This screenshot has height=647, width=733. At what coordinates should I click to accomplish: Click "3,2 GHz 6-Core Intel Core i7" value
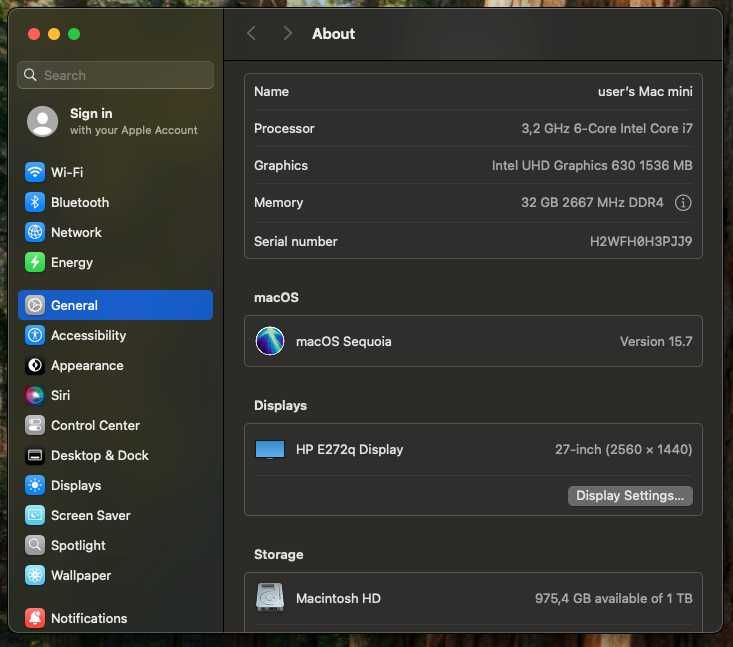click(607, 129)
